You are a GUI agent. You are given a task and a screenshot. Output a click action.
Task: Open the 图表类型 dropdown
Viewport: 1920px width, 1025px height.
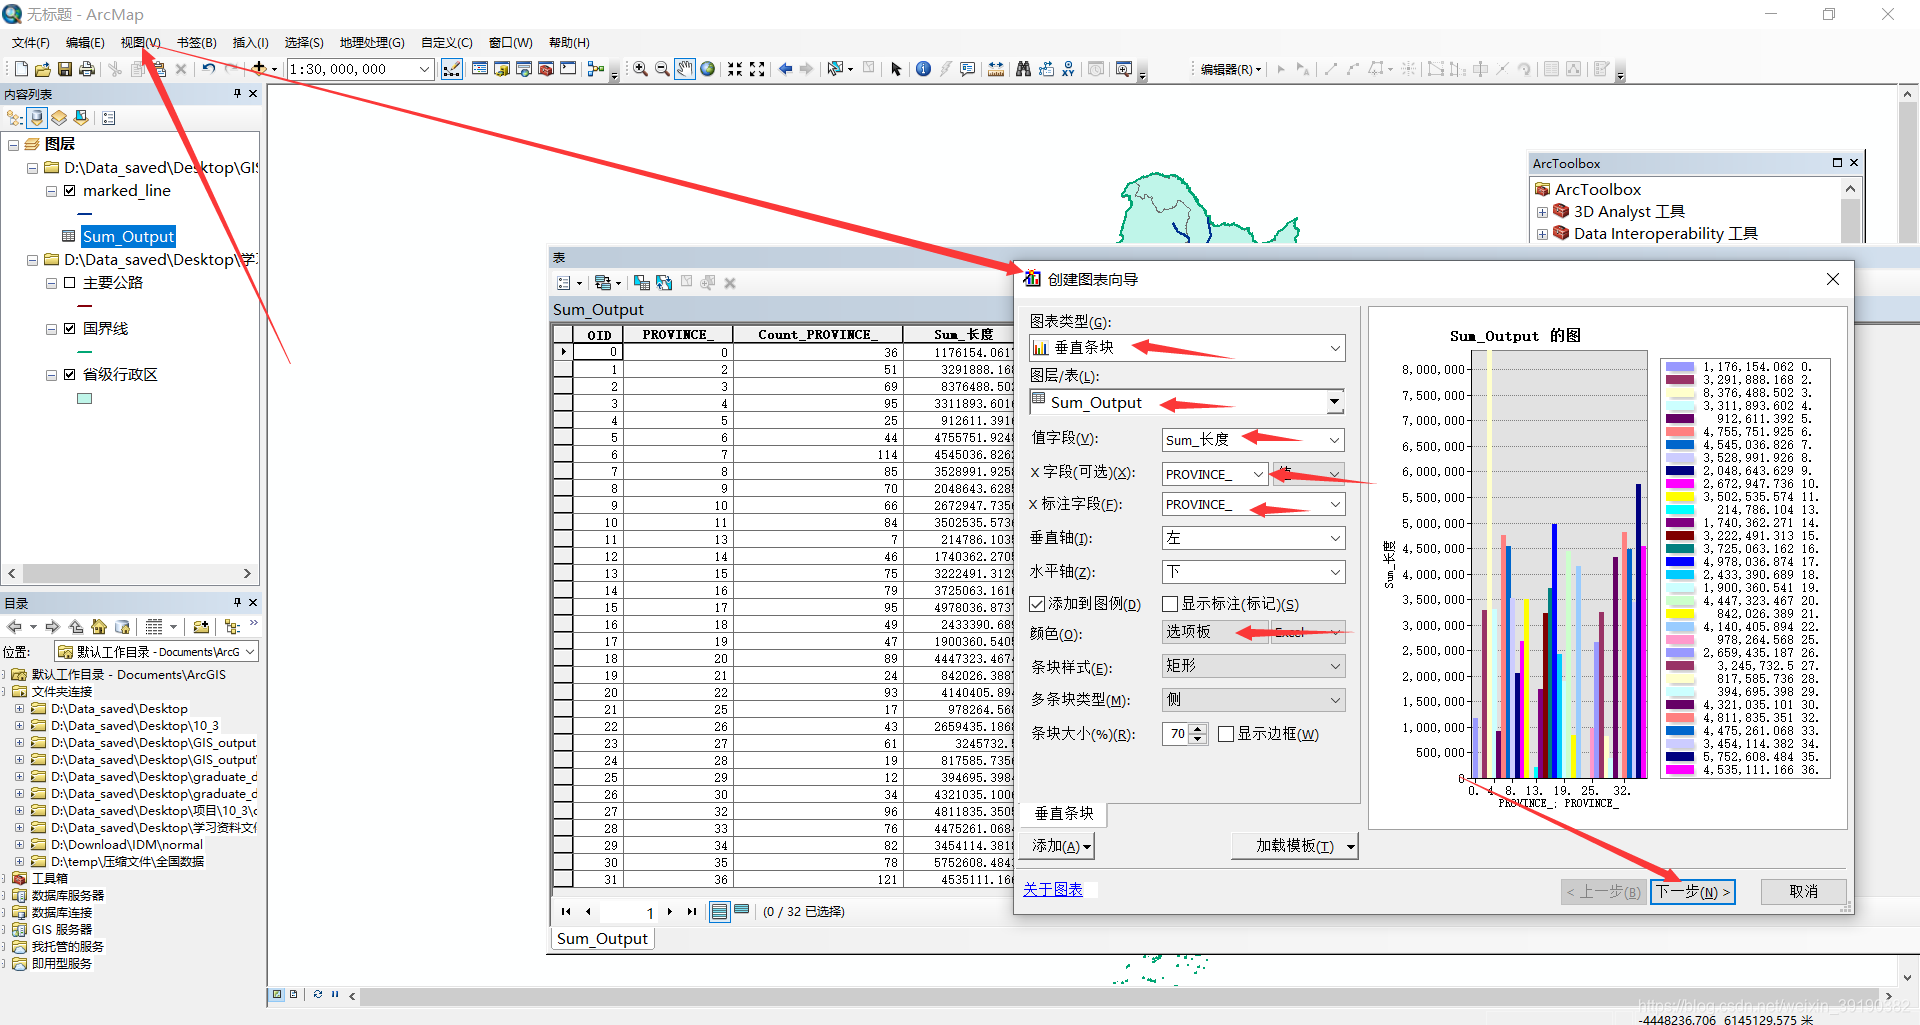point(1188,348)
